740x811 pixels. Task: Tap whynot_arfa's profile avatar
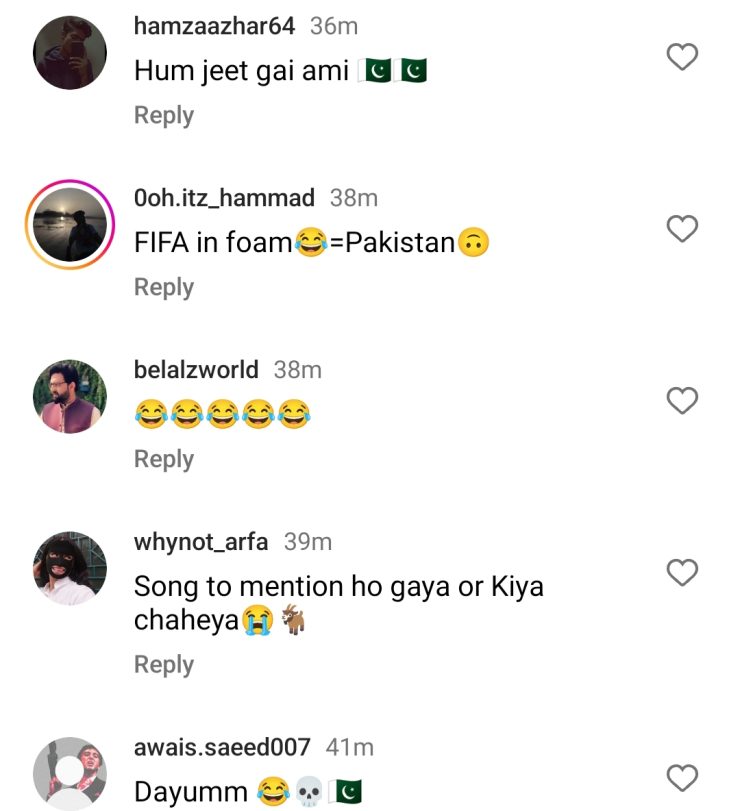pos(70,569)
